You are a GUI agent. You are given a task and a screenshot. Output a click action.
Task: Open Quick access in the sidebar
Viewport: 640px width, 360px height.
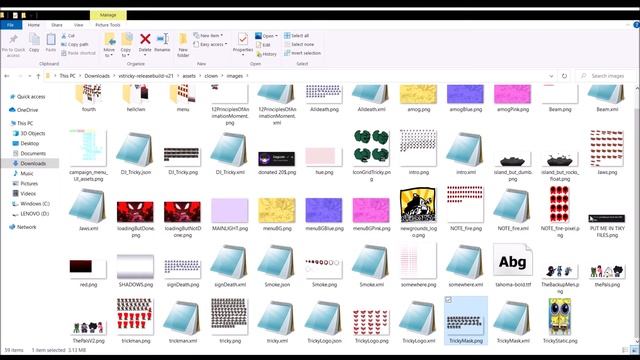27,97
